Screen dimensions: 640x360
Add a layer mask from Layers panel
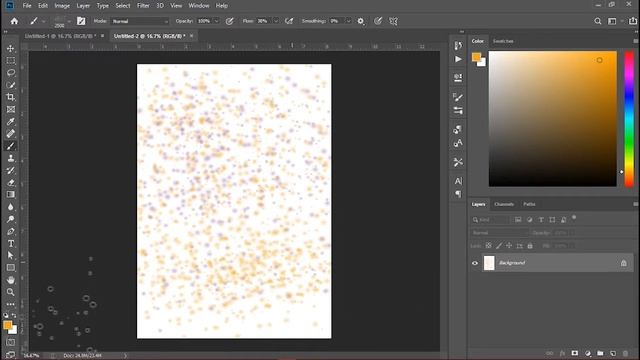pyautogui.click(x=575, y=353)
